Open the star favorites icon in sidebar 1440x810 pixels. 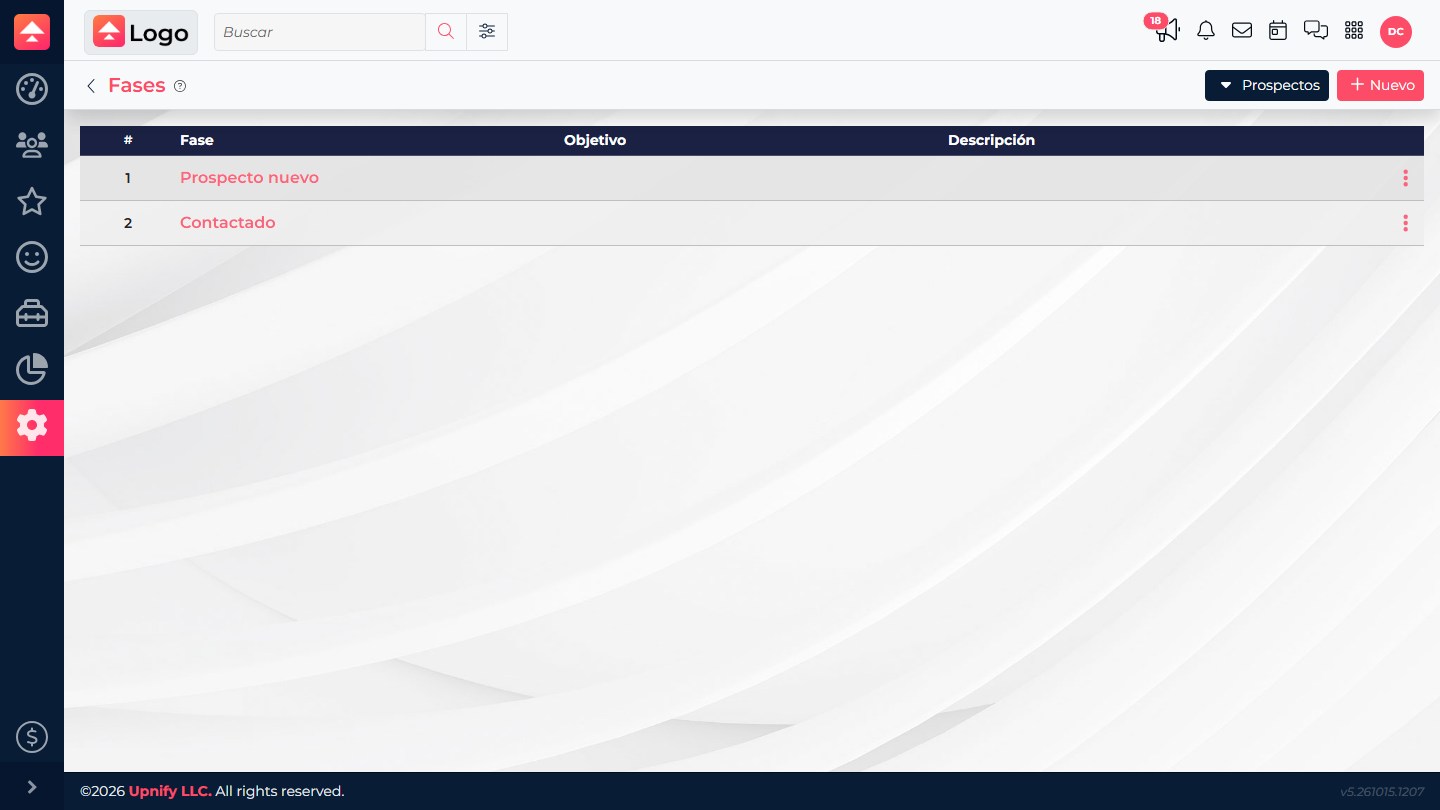tap(32, 201)
